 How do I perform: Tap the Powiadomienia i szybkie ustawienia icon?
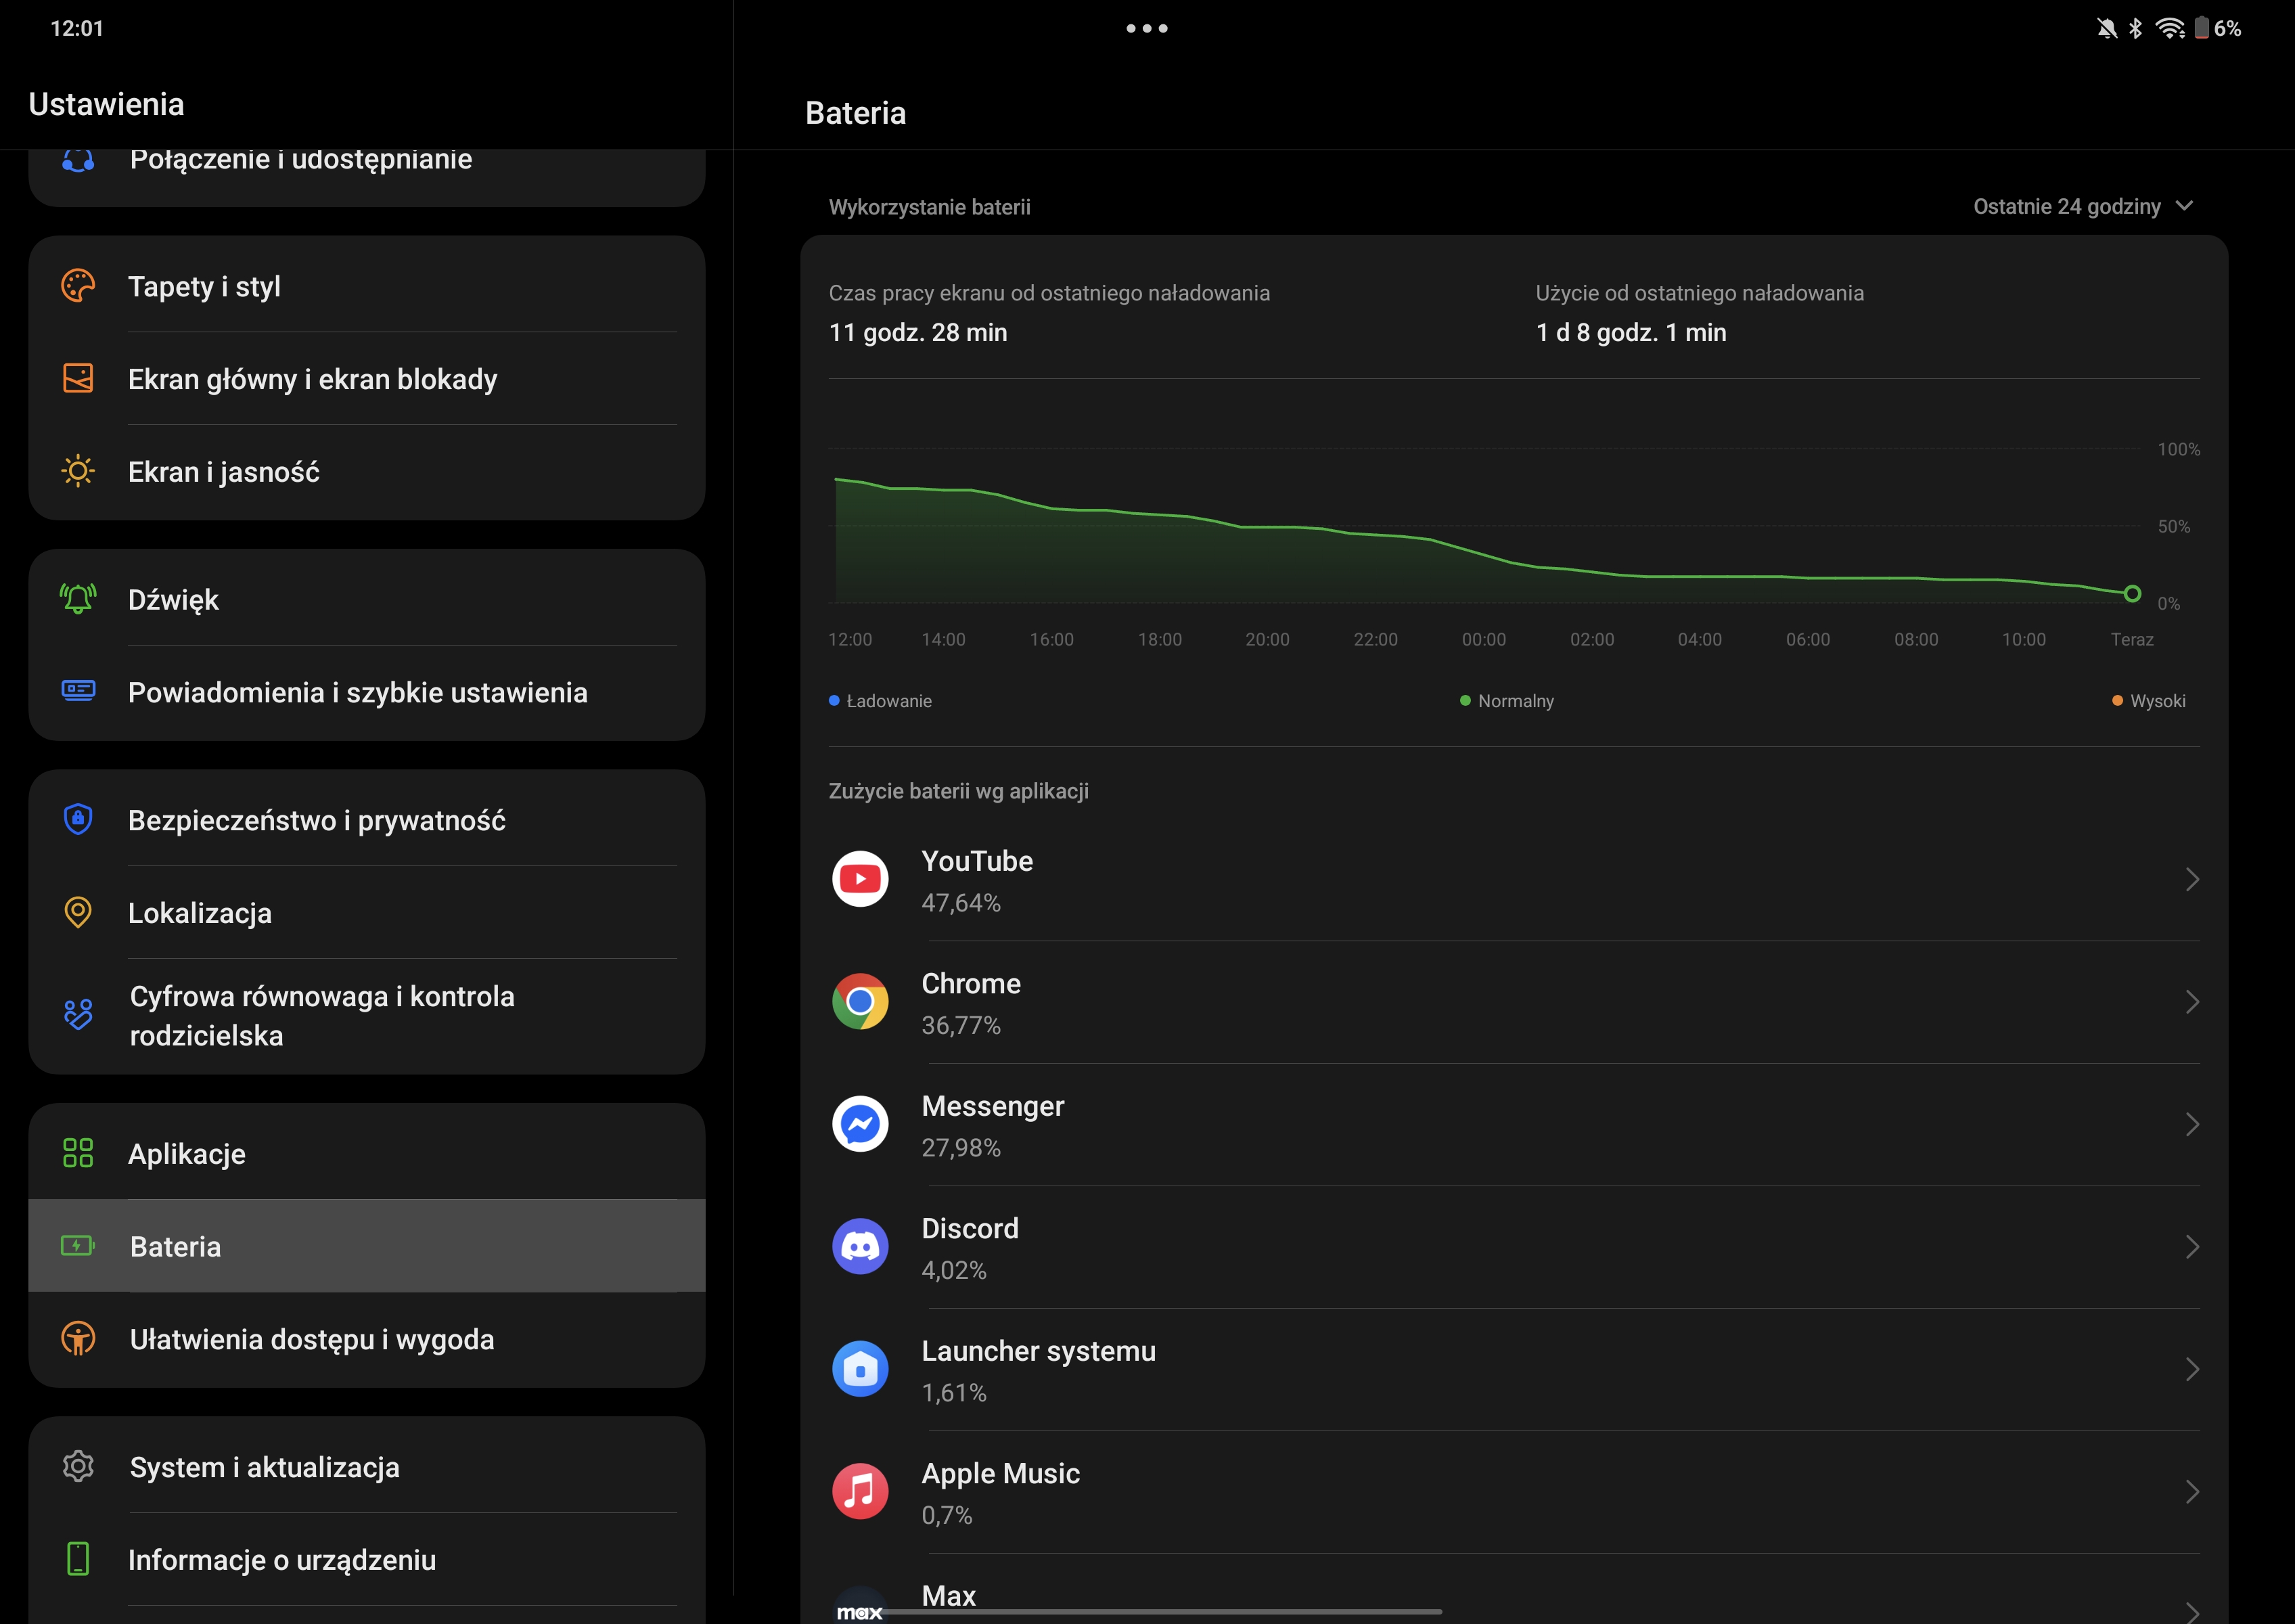(x=78, y=691)
